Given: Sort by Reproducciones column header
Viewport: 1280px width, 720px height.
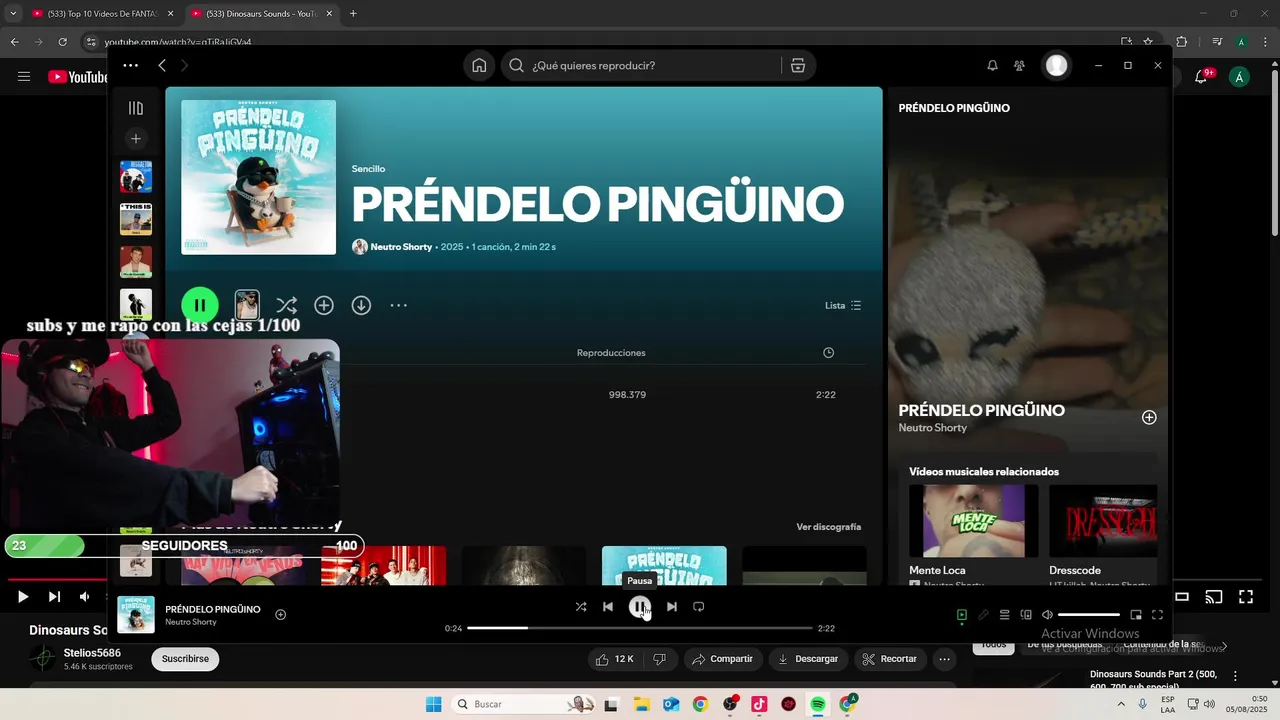Looking at the screenshot, I should 611,353.
